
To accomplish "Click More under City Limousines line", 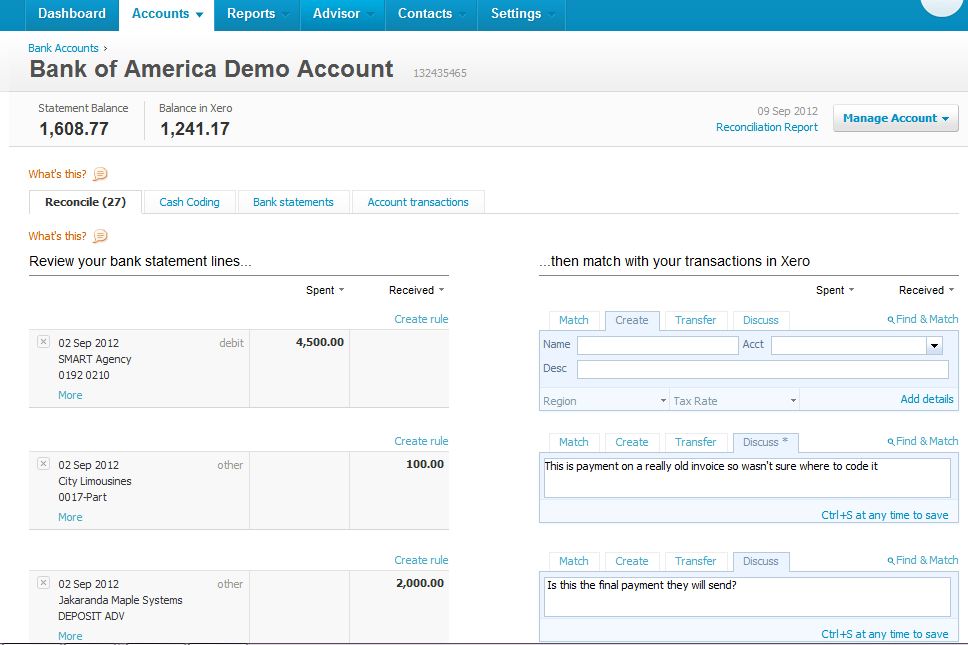I will pyautogui.click(x=70, y=517).
